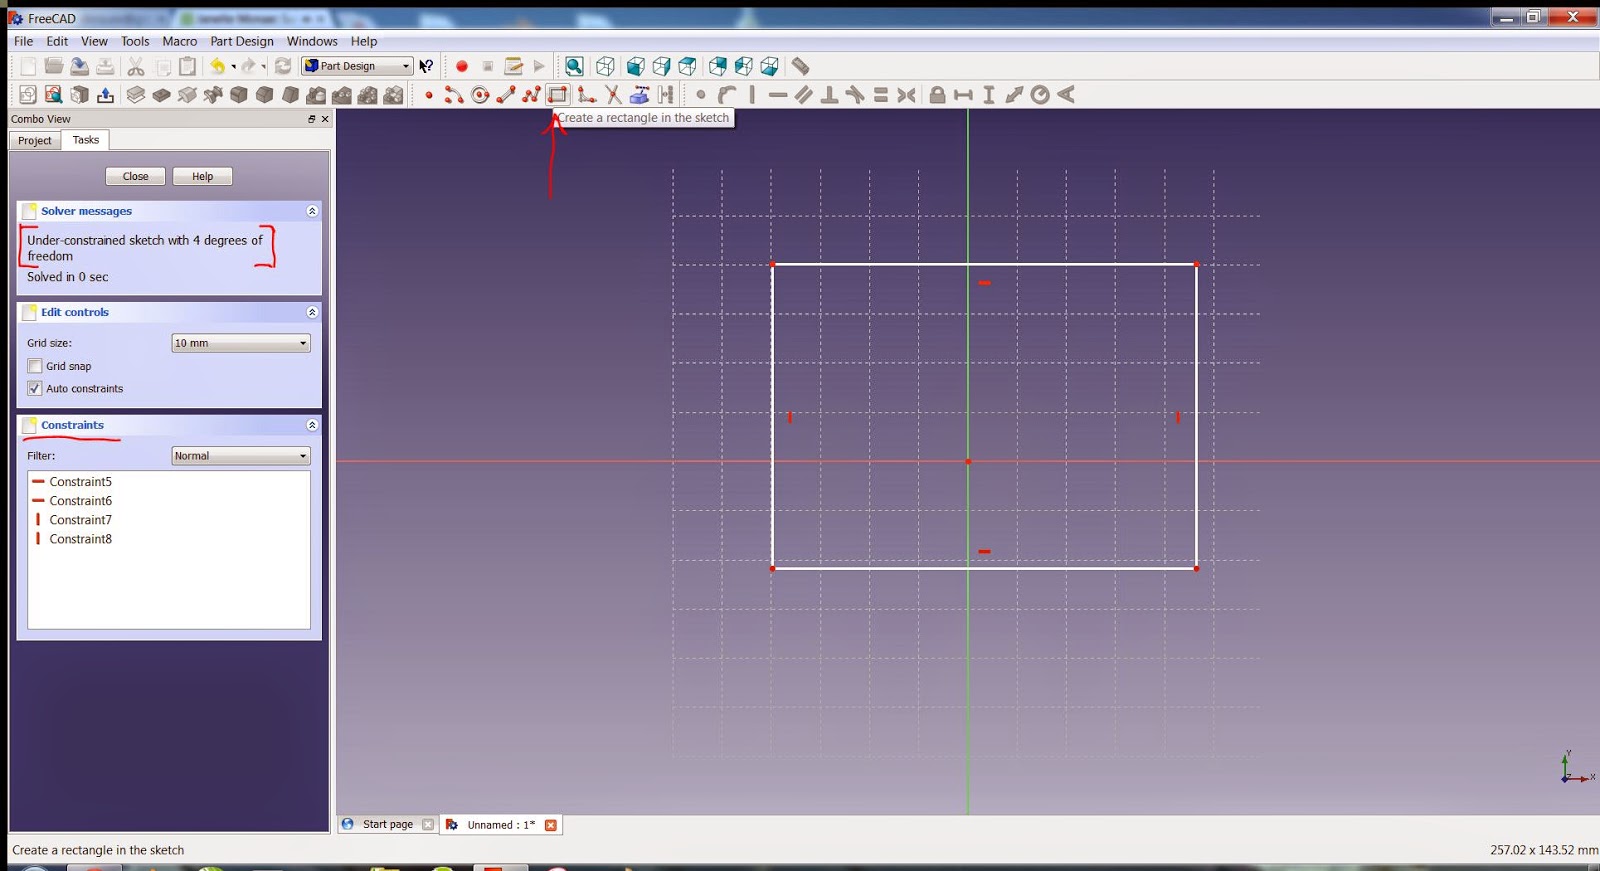This screenshot has width=1600, height=871.
Task: Switch to axonometric view cube icon
Action: click(605, 66)
